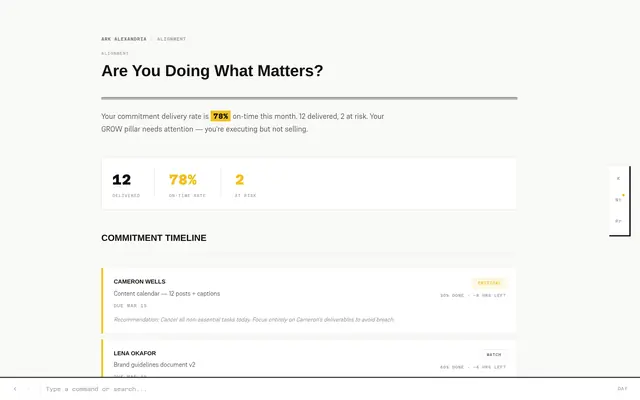Select the ALIGNMENT breadcrumb item
The height and width of the screenshot is (400, 640).
(x=171, y=39)
